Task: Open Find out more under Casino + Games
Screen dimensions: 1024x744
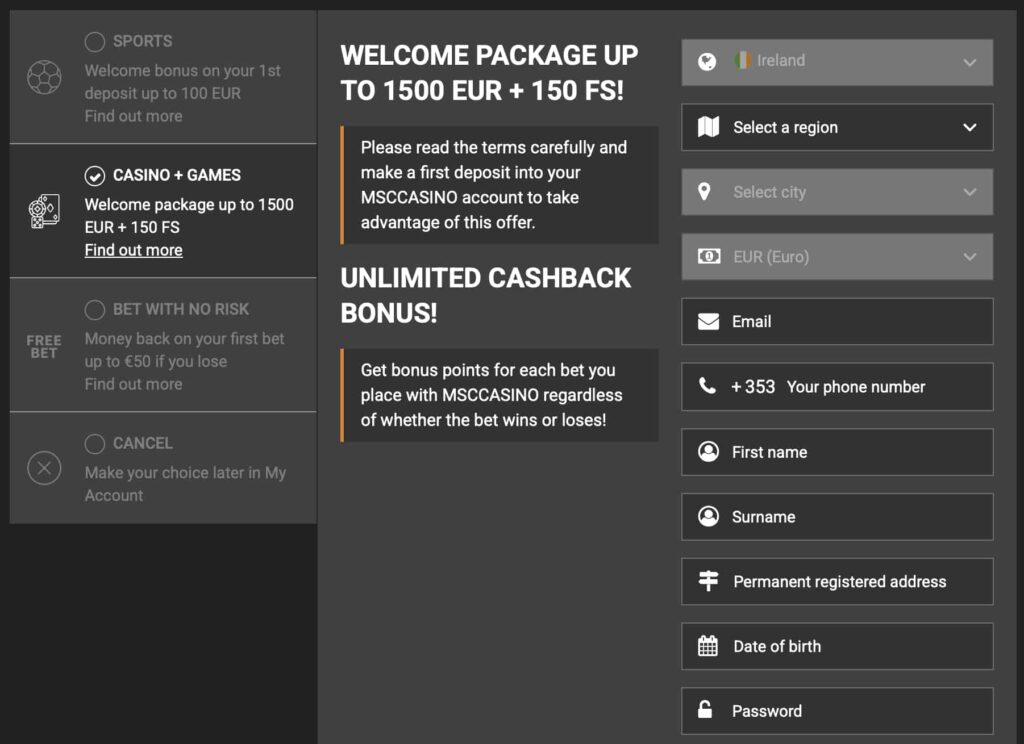Action: [133, 250]
